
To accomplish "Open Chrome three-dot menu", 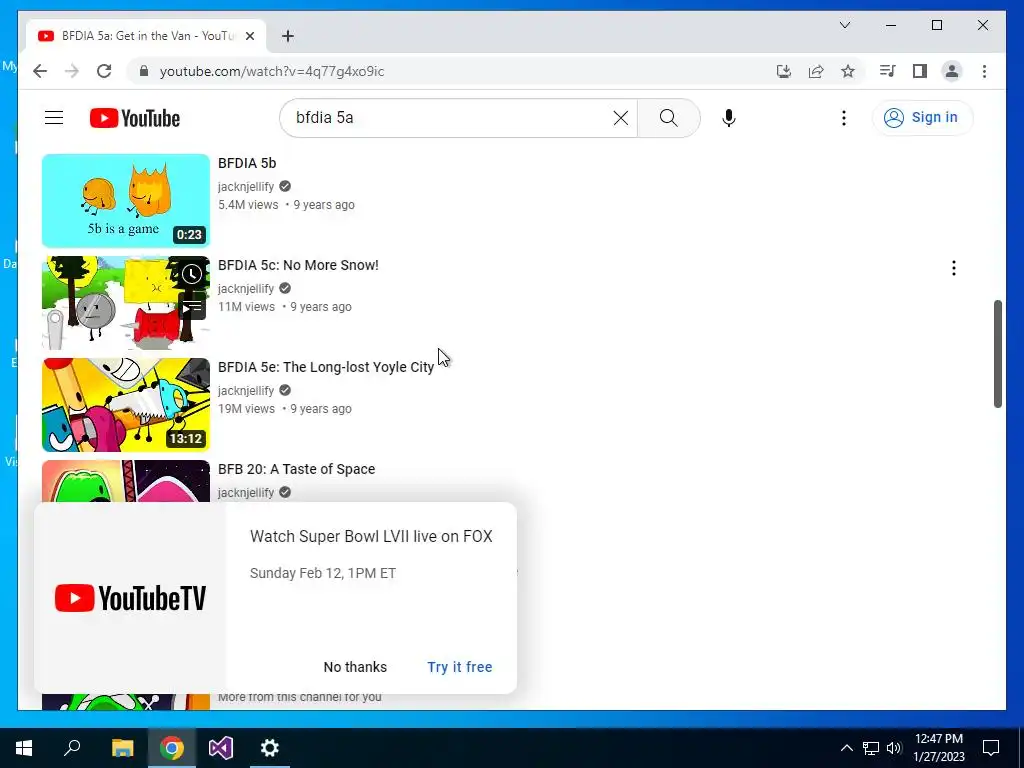I will click(984, 71).
